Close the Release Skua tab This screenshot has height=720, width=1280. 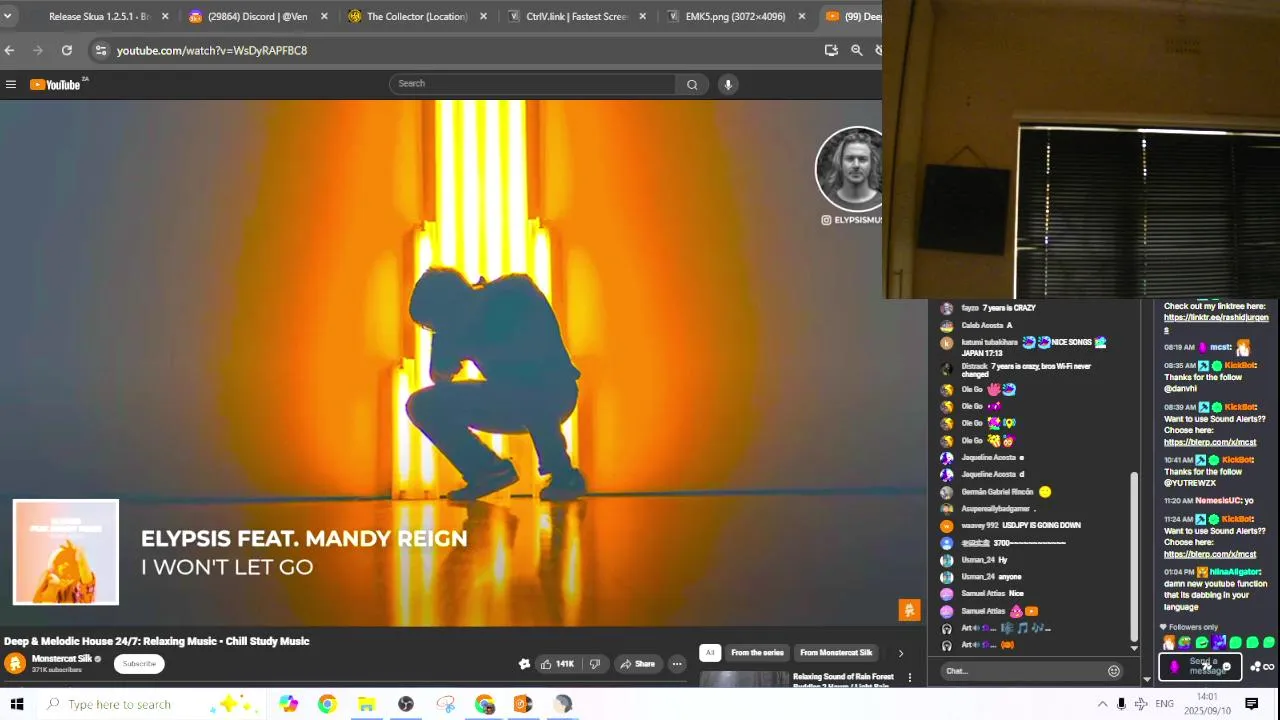coord(165,16)
